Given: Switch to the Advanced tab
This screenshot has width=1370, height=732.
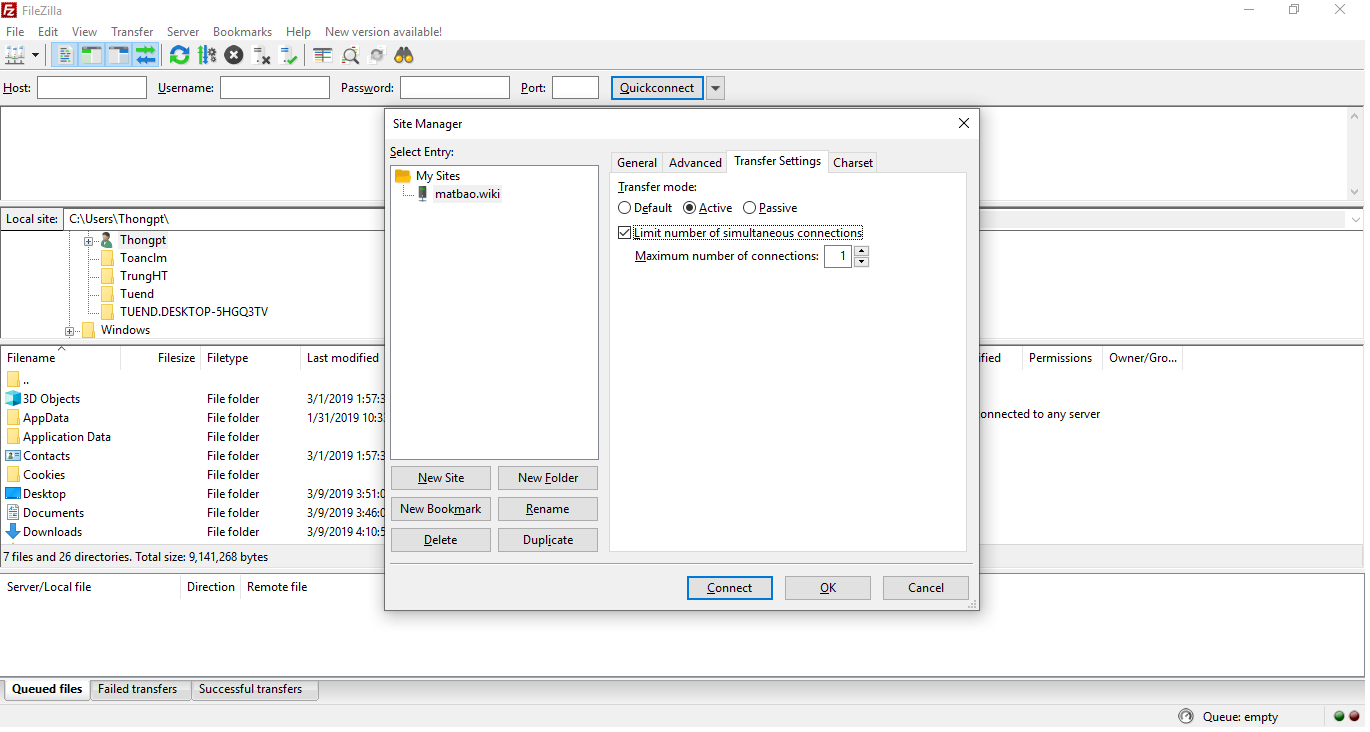Looking at the screenshot, I should pyautogui.click(x=695, y=163).
